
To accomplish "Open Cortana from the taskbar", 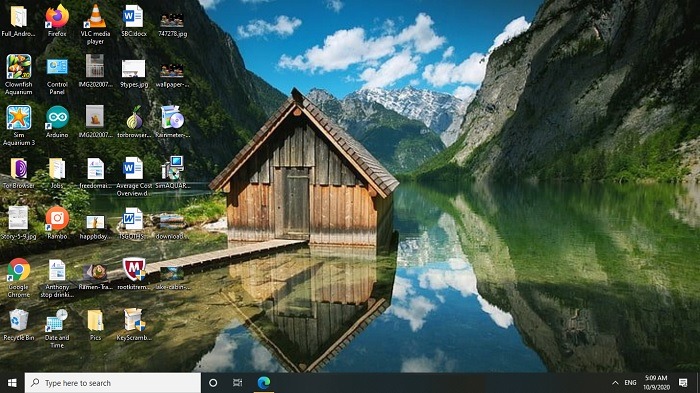I will (213, 383).
